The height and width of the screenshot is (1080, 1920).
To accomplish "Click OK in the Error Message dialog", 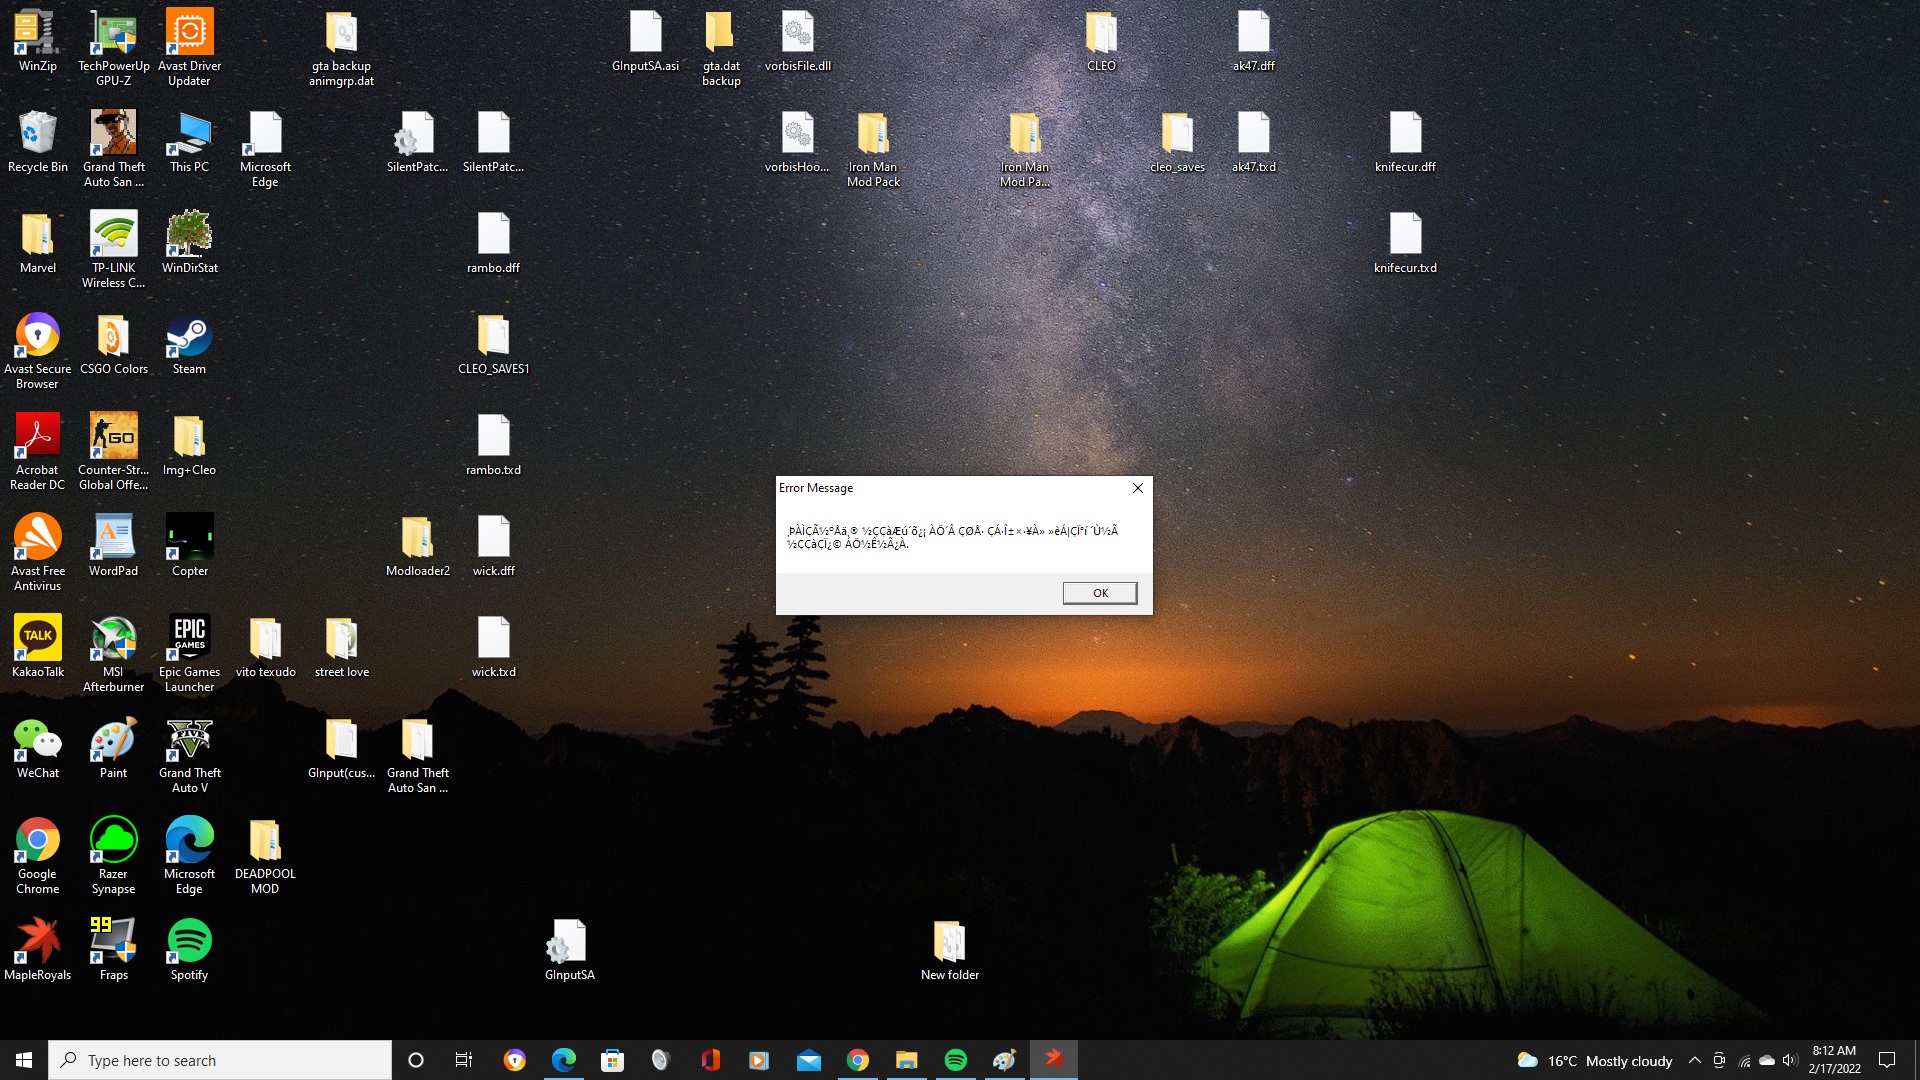I will (x=1099, y=593).
